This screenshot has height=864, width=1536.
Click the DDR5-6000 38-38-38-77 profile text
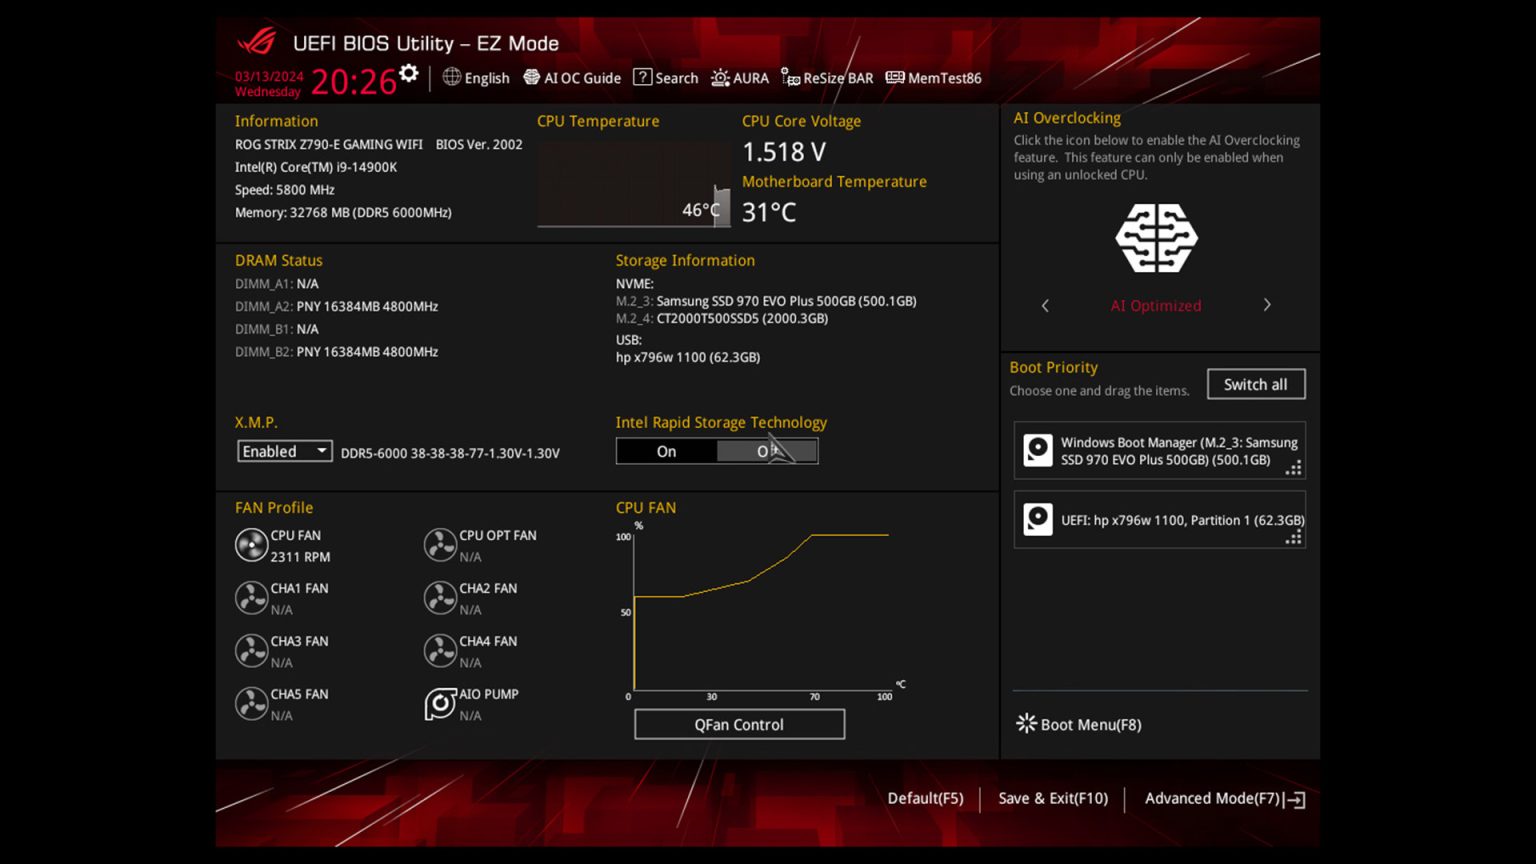point(450,453)
